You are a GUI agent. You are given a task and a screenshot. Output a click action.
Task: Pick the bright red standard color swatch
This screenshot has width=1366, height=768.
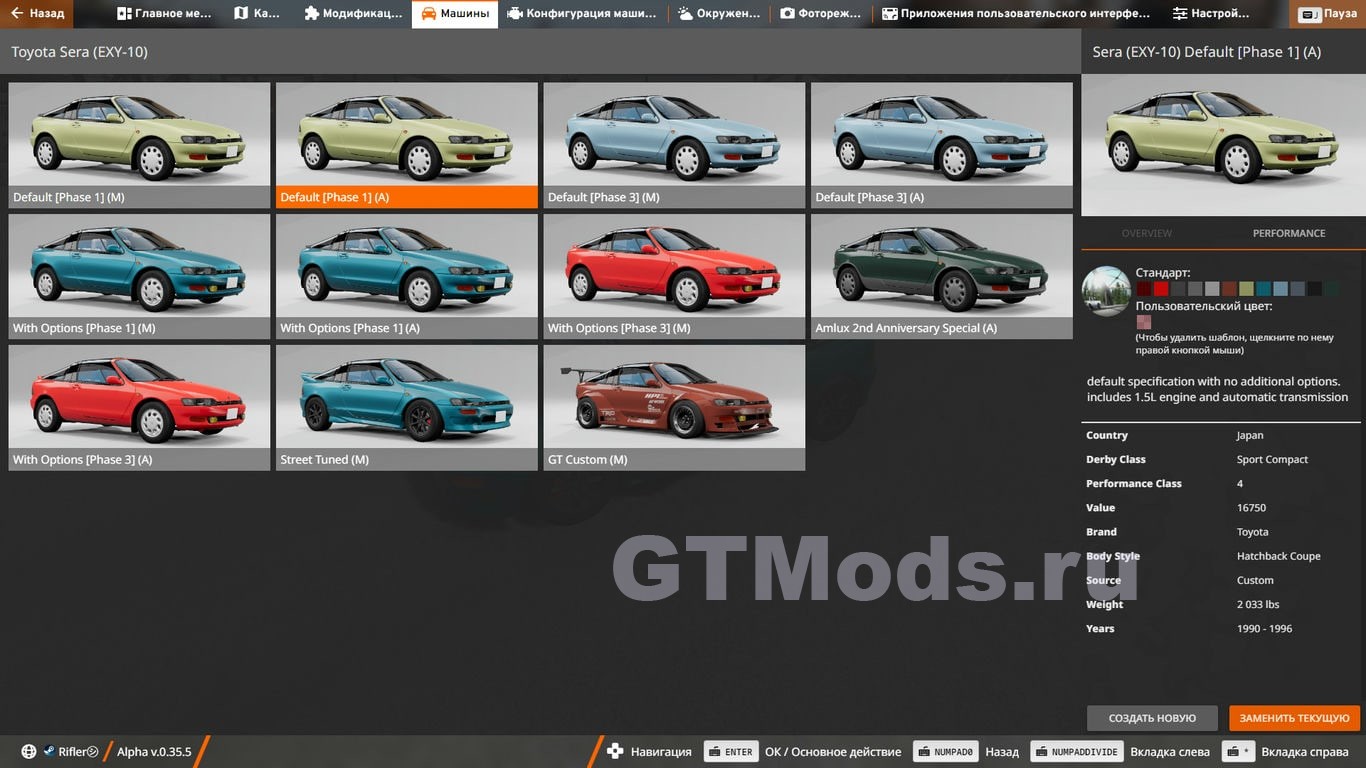(x=1161, y=289)
